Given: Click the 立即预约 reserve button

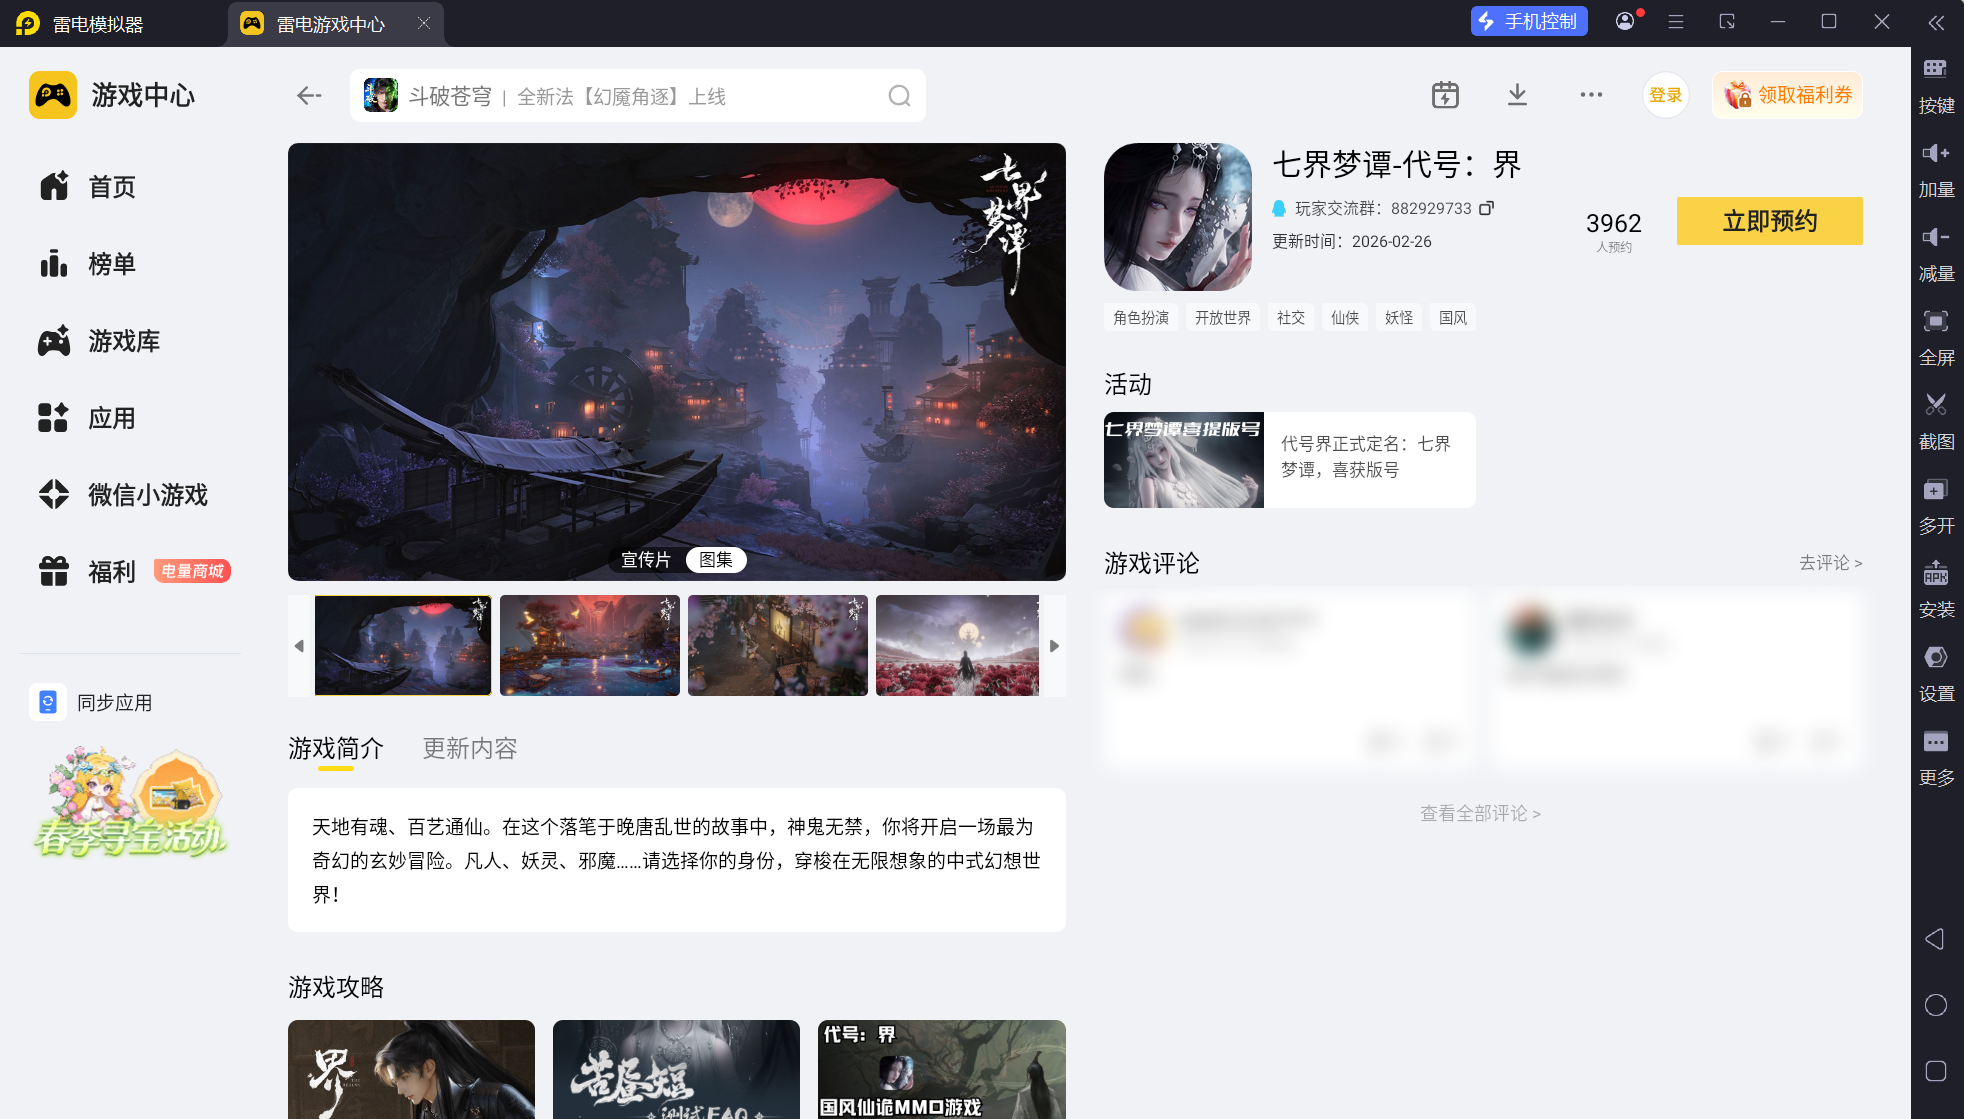Looking at the screenshot, I should tap(1769, 221).
